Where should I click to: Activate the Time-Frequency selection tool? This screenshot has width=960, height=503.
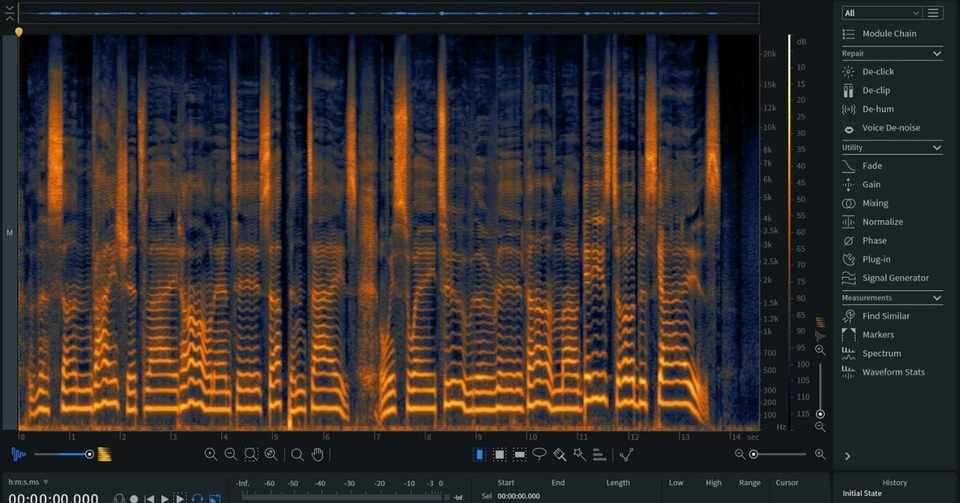point(500,455)
